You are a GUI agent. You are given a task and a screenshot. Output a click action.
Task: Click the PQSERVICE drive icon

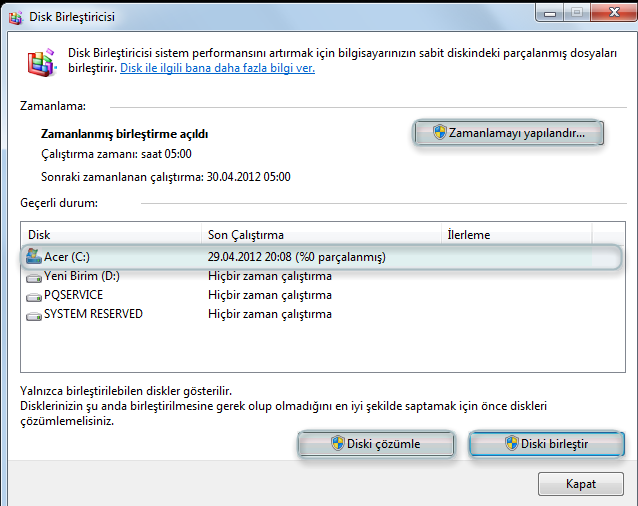(x=34, y=297)
